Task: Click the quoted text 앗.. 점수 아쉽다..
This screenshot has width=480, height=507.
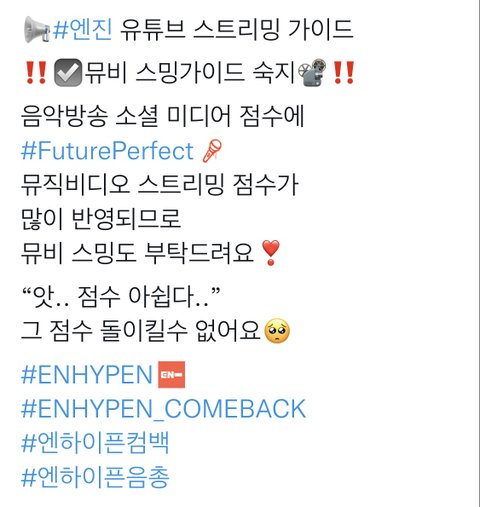Action: pos(121,296)
